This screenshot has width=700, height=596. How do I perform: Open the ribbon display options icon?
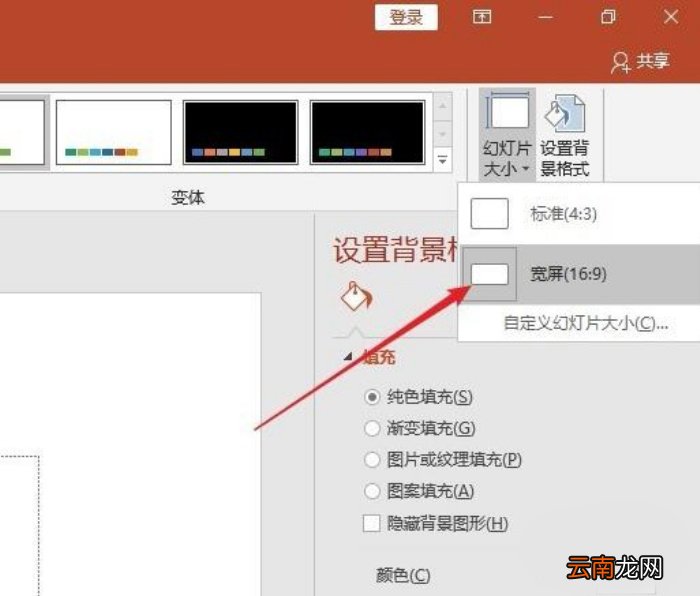click(x=482, y=17)
